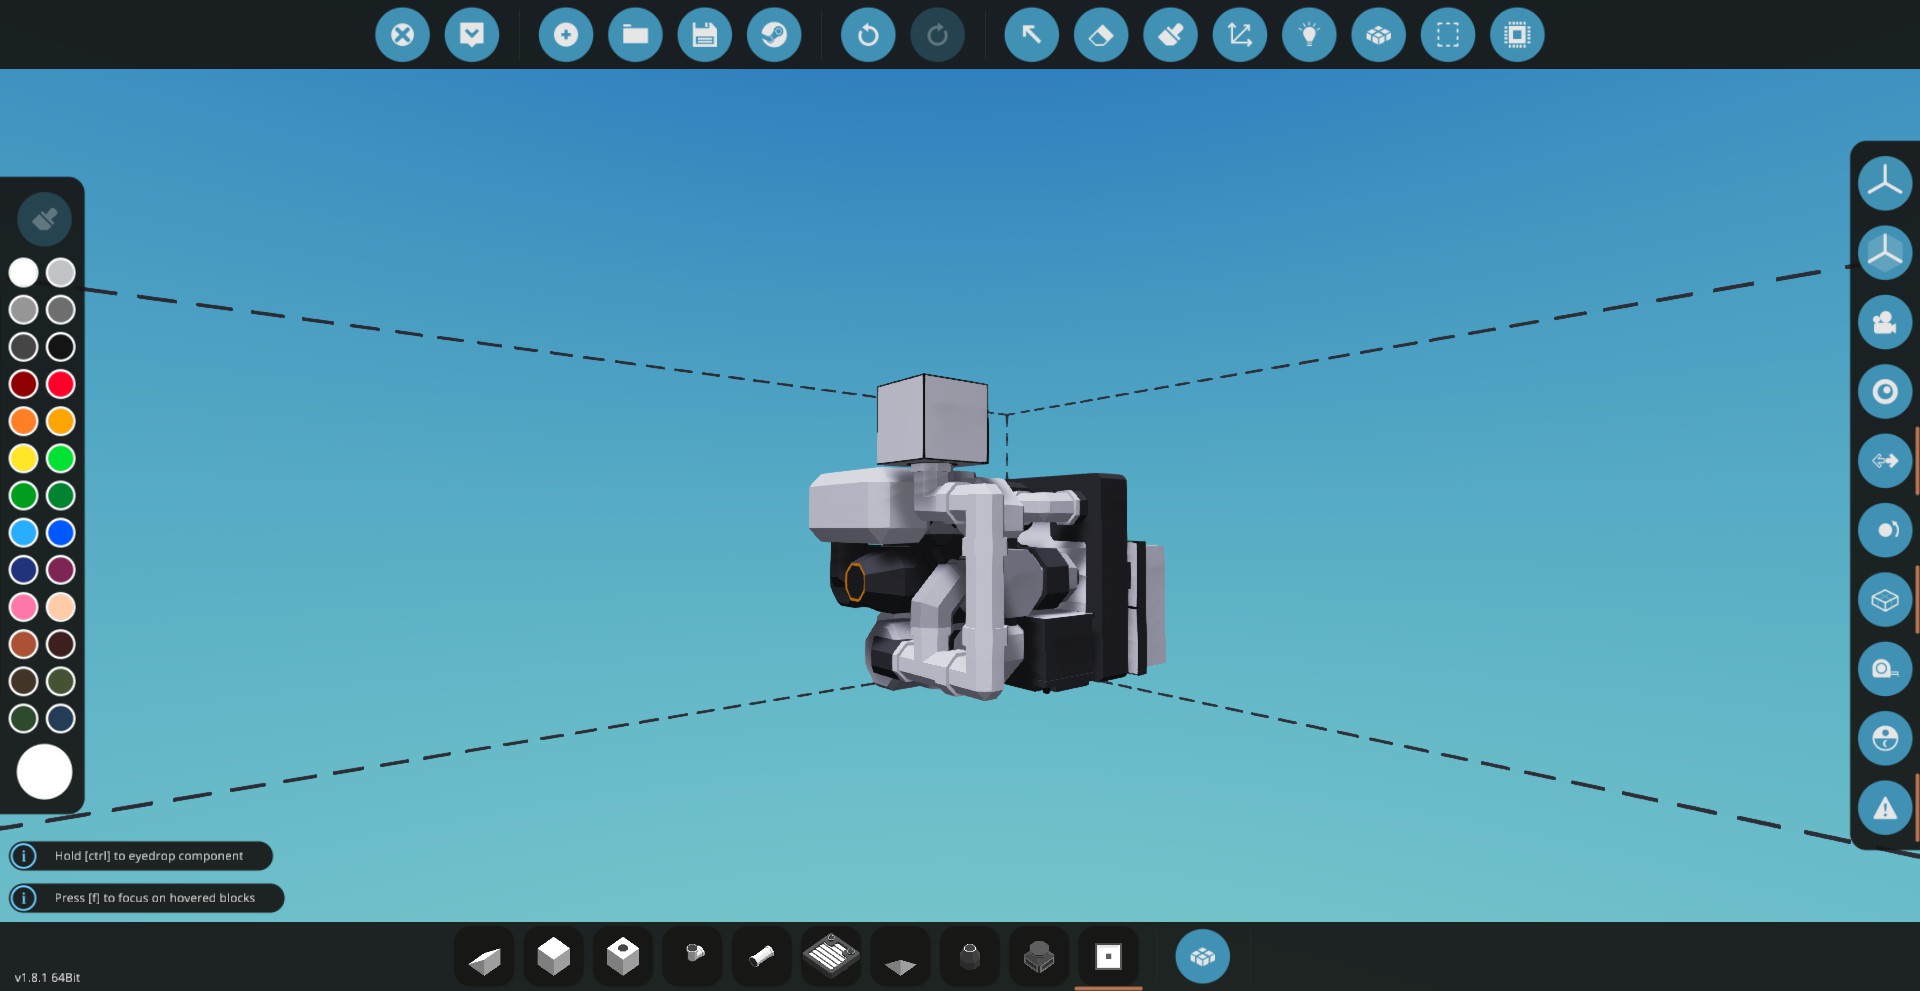Open the Steam Workshop icon
Image resolution: width=1920 pixels, height=991 pixels.
click(774, 35)
